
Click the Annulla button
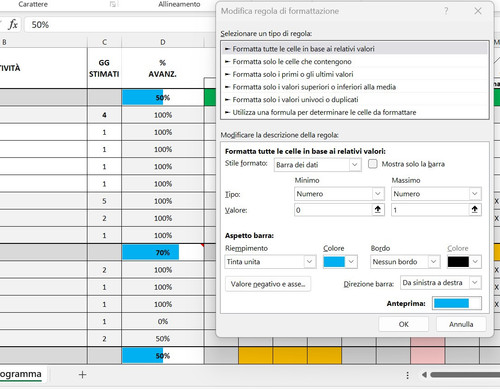461,324
